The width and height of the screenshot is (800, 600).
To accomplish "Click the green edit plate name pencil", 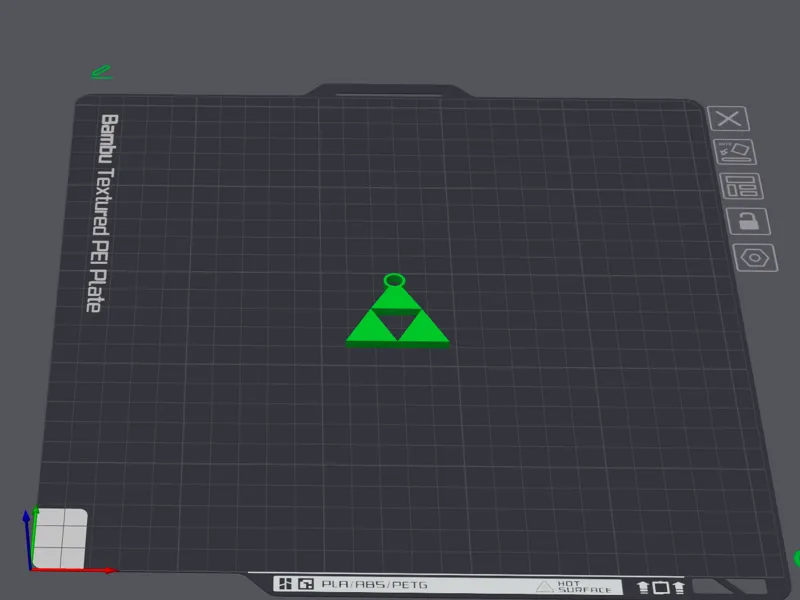I will (x=102, y=72).
